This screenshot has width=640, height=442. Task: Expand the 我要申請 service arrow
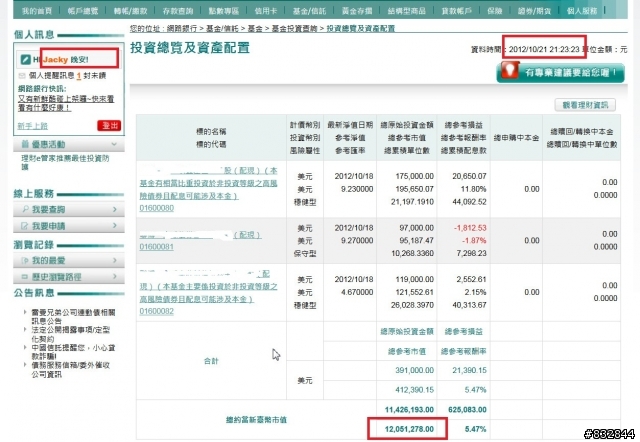pyautogui.click(x=114, y=226)
